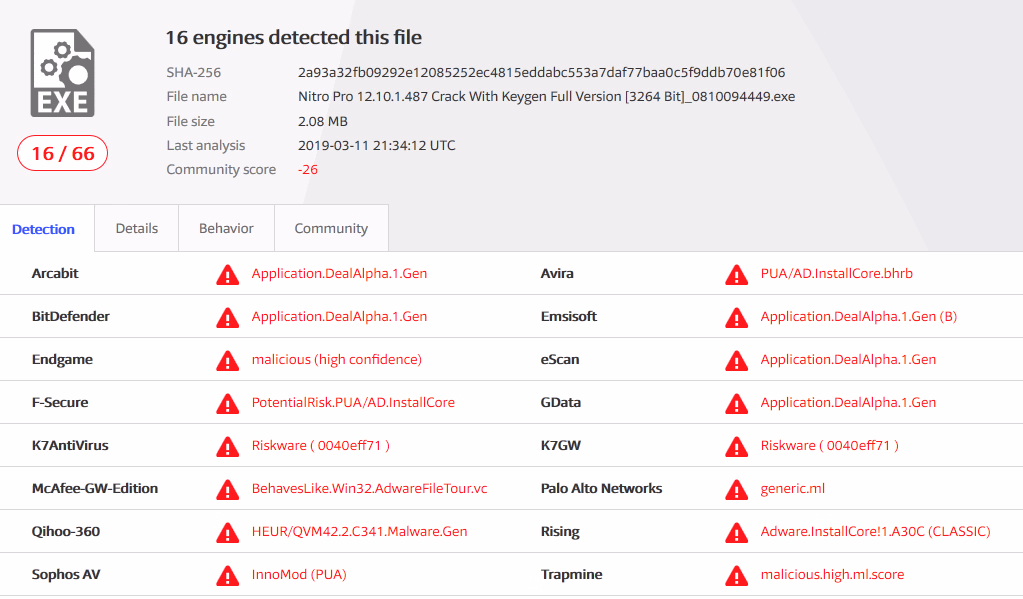The height and width of the screenshot is (599, 1023).
Task: Click the warning triangle next to Sophos AV
Action: (227, 576)
